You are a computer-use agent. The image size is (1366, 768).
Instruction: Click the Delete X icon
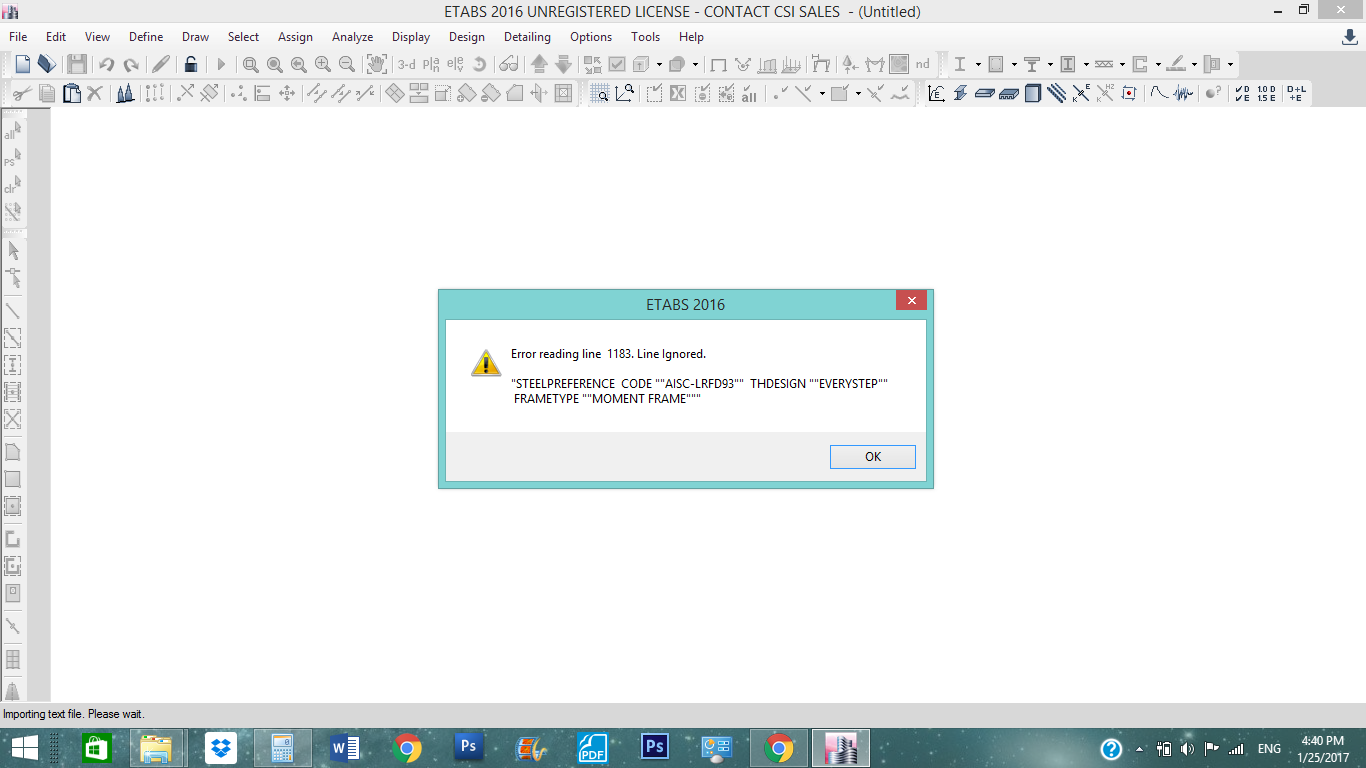[95, 93]
